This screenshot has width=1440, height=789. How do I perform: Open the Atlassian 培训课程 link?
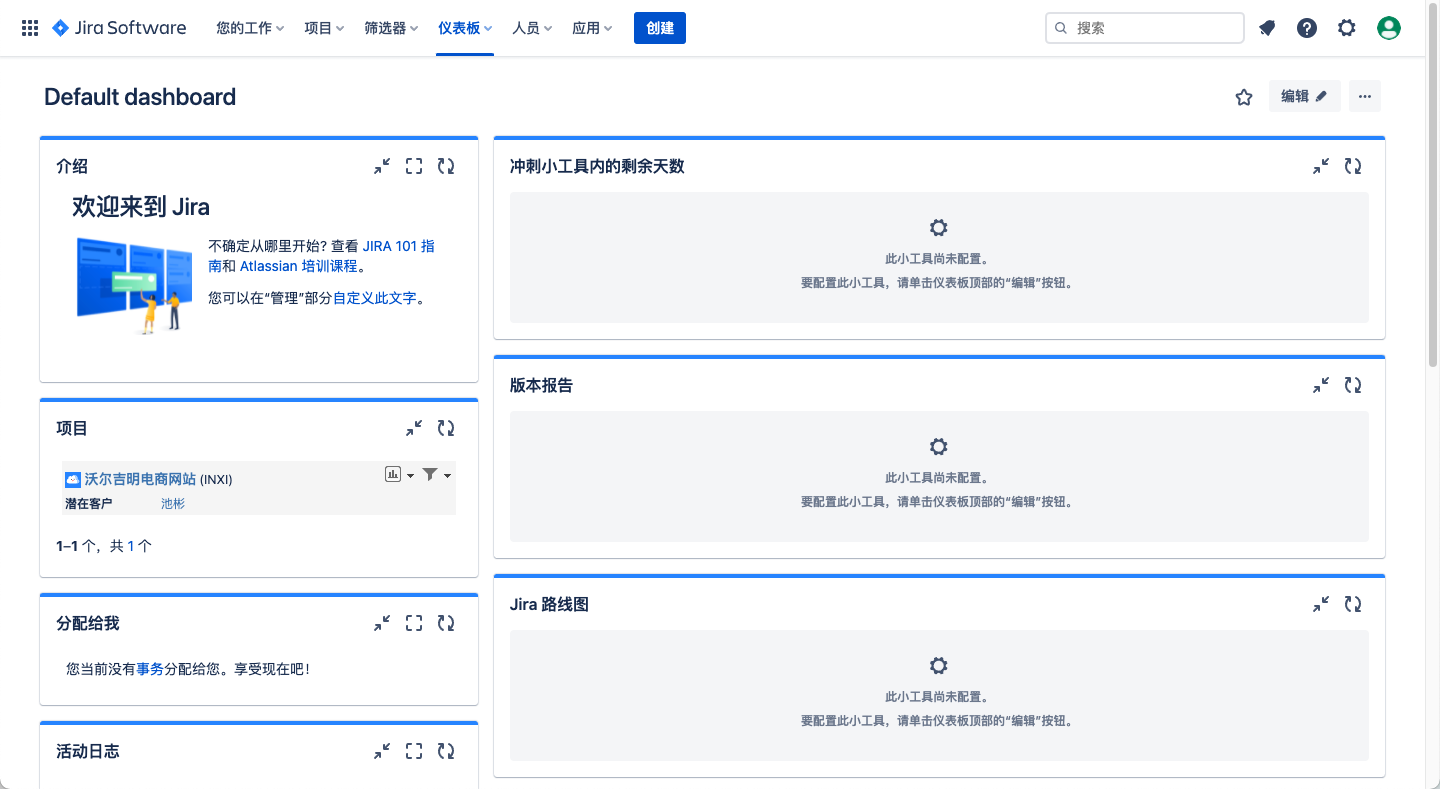(x=298, y=266)
